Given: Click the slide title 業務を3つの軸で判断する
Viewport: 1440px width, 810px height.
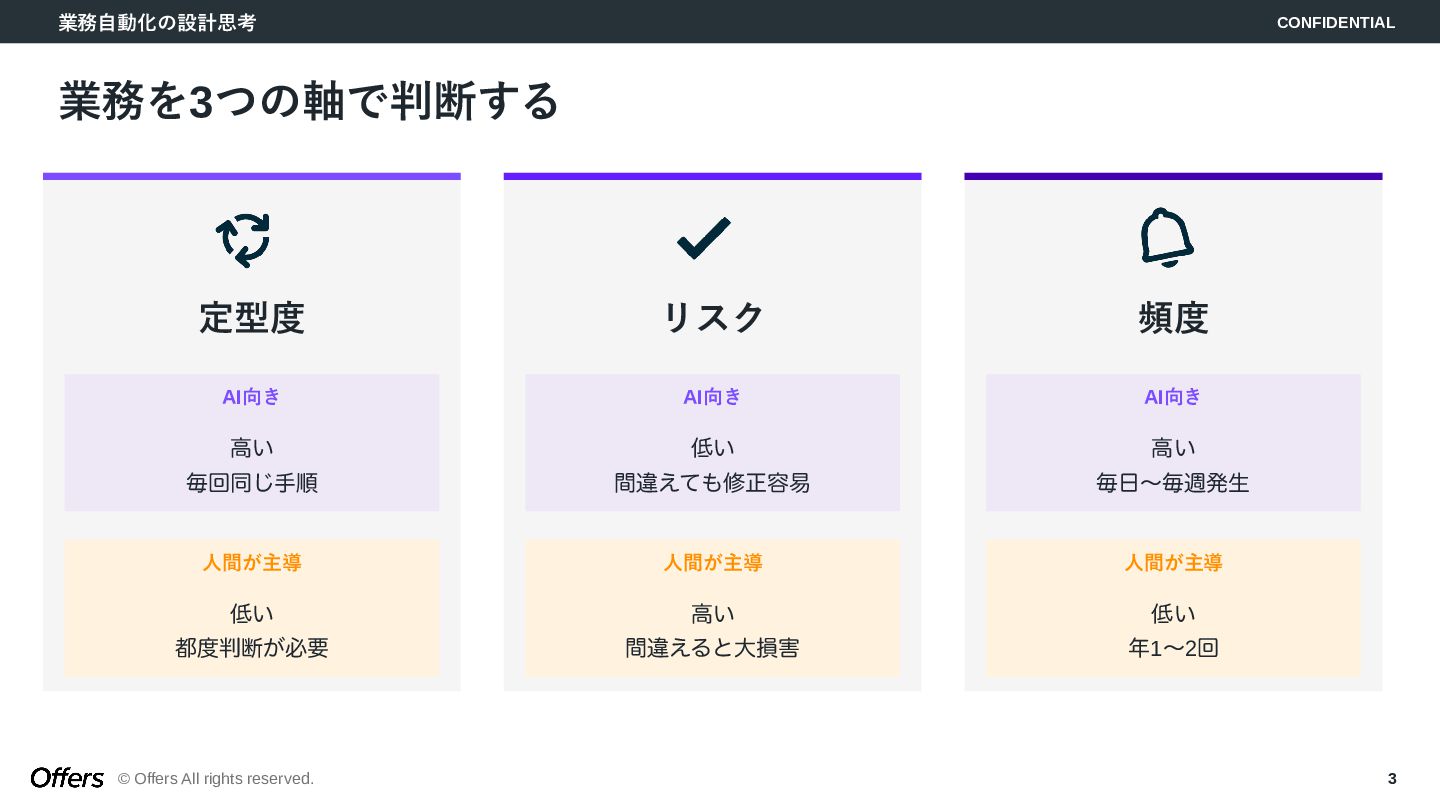Looking at the screenshot, I should [309, 101].
